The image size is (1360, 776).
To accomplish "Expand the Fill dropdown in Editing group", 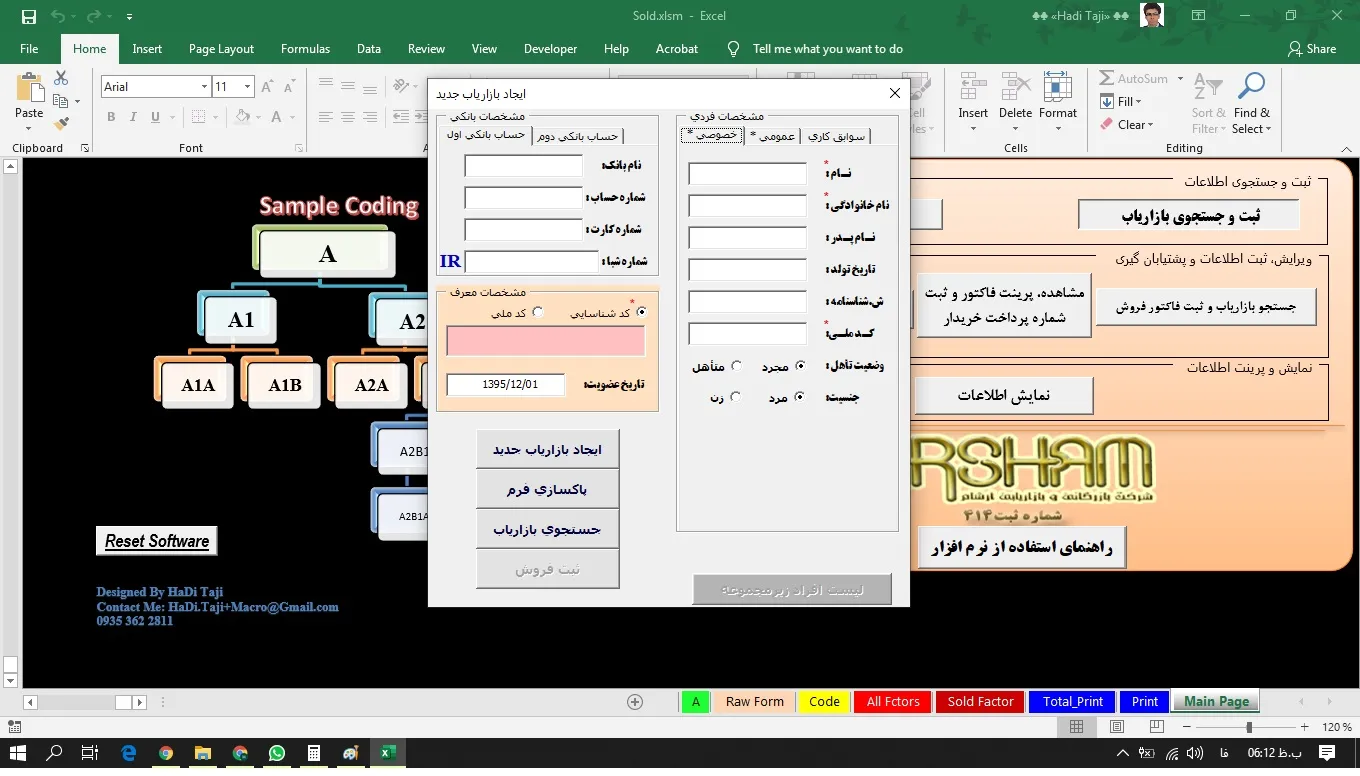I will click(x=1138, y=102).
